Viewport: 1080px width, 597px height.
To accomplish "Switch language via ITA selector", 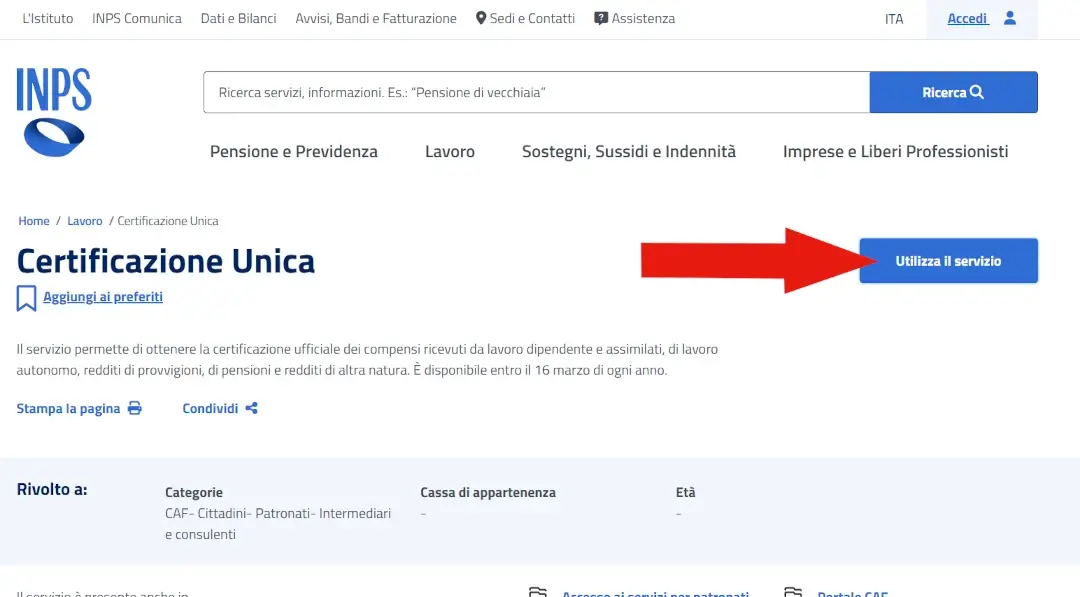I will [x=894, y=19].
